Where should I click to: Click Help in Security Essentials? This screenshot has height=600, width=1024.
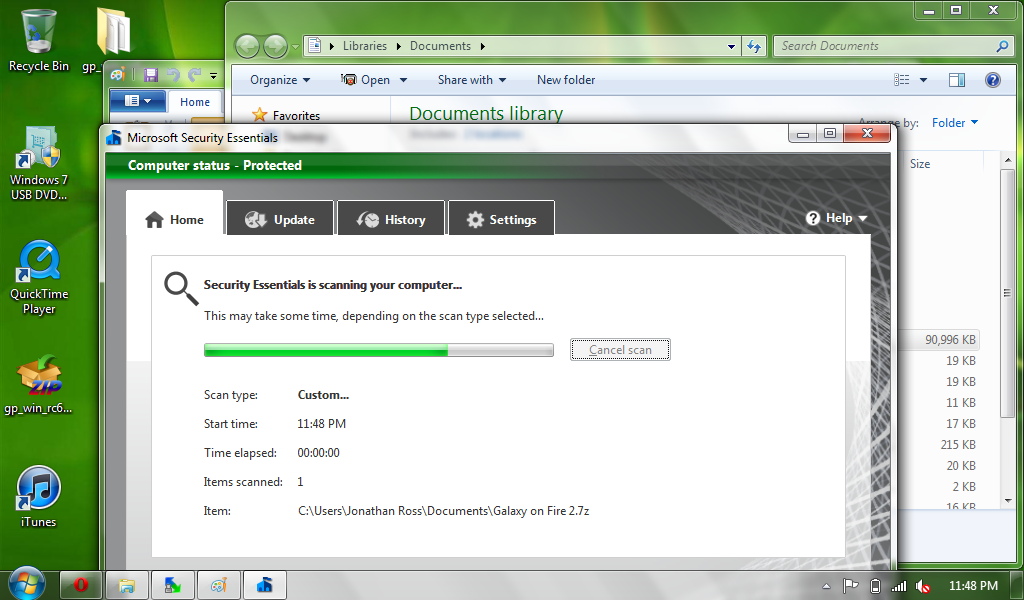[x=839, y=218]
